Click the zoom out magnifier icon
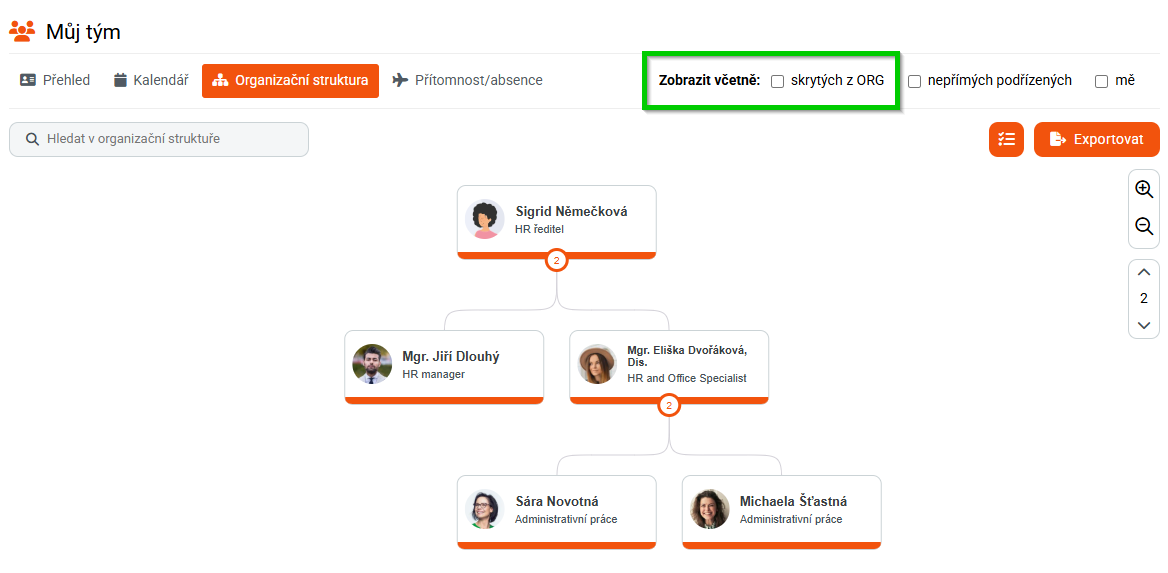 tap(1144, 227)
